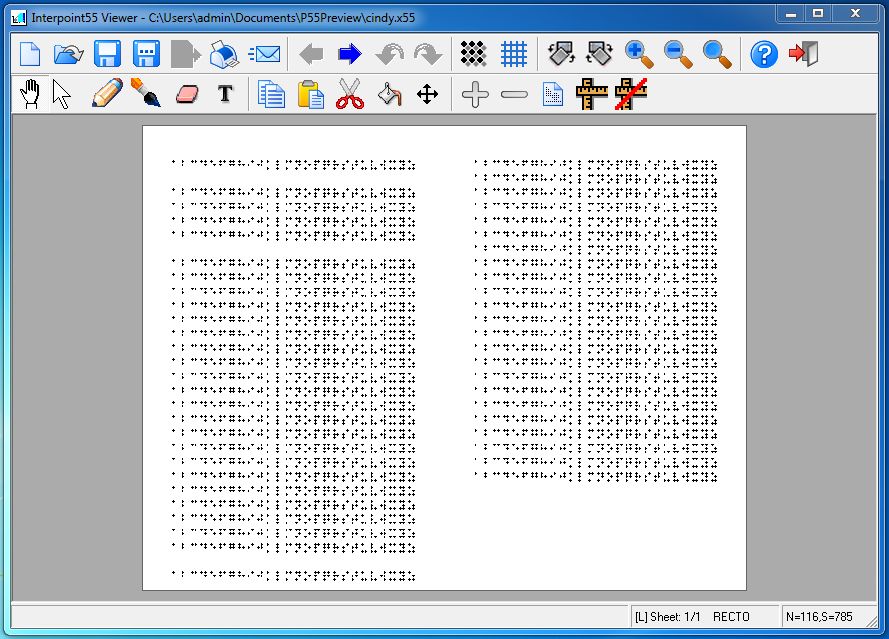The width and height of the screenshot is (889, 639).
Task: Click the exit door icon
Action: pos(803,54)
